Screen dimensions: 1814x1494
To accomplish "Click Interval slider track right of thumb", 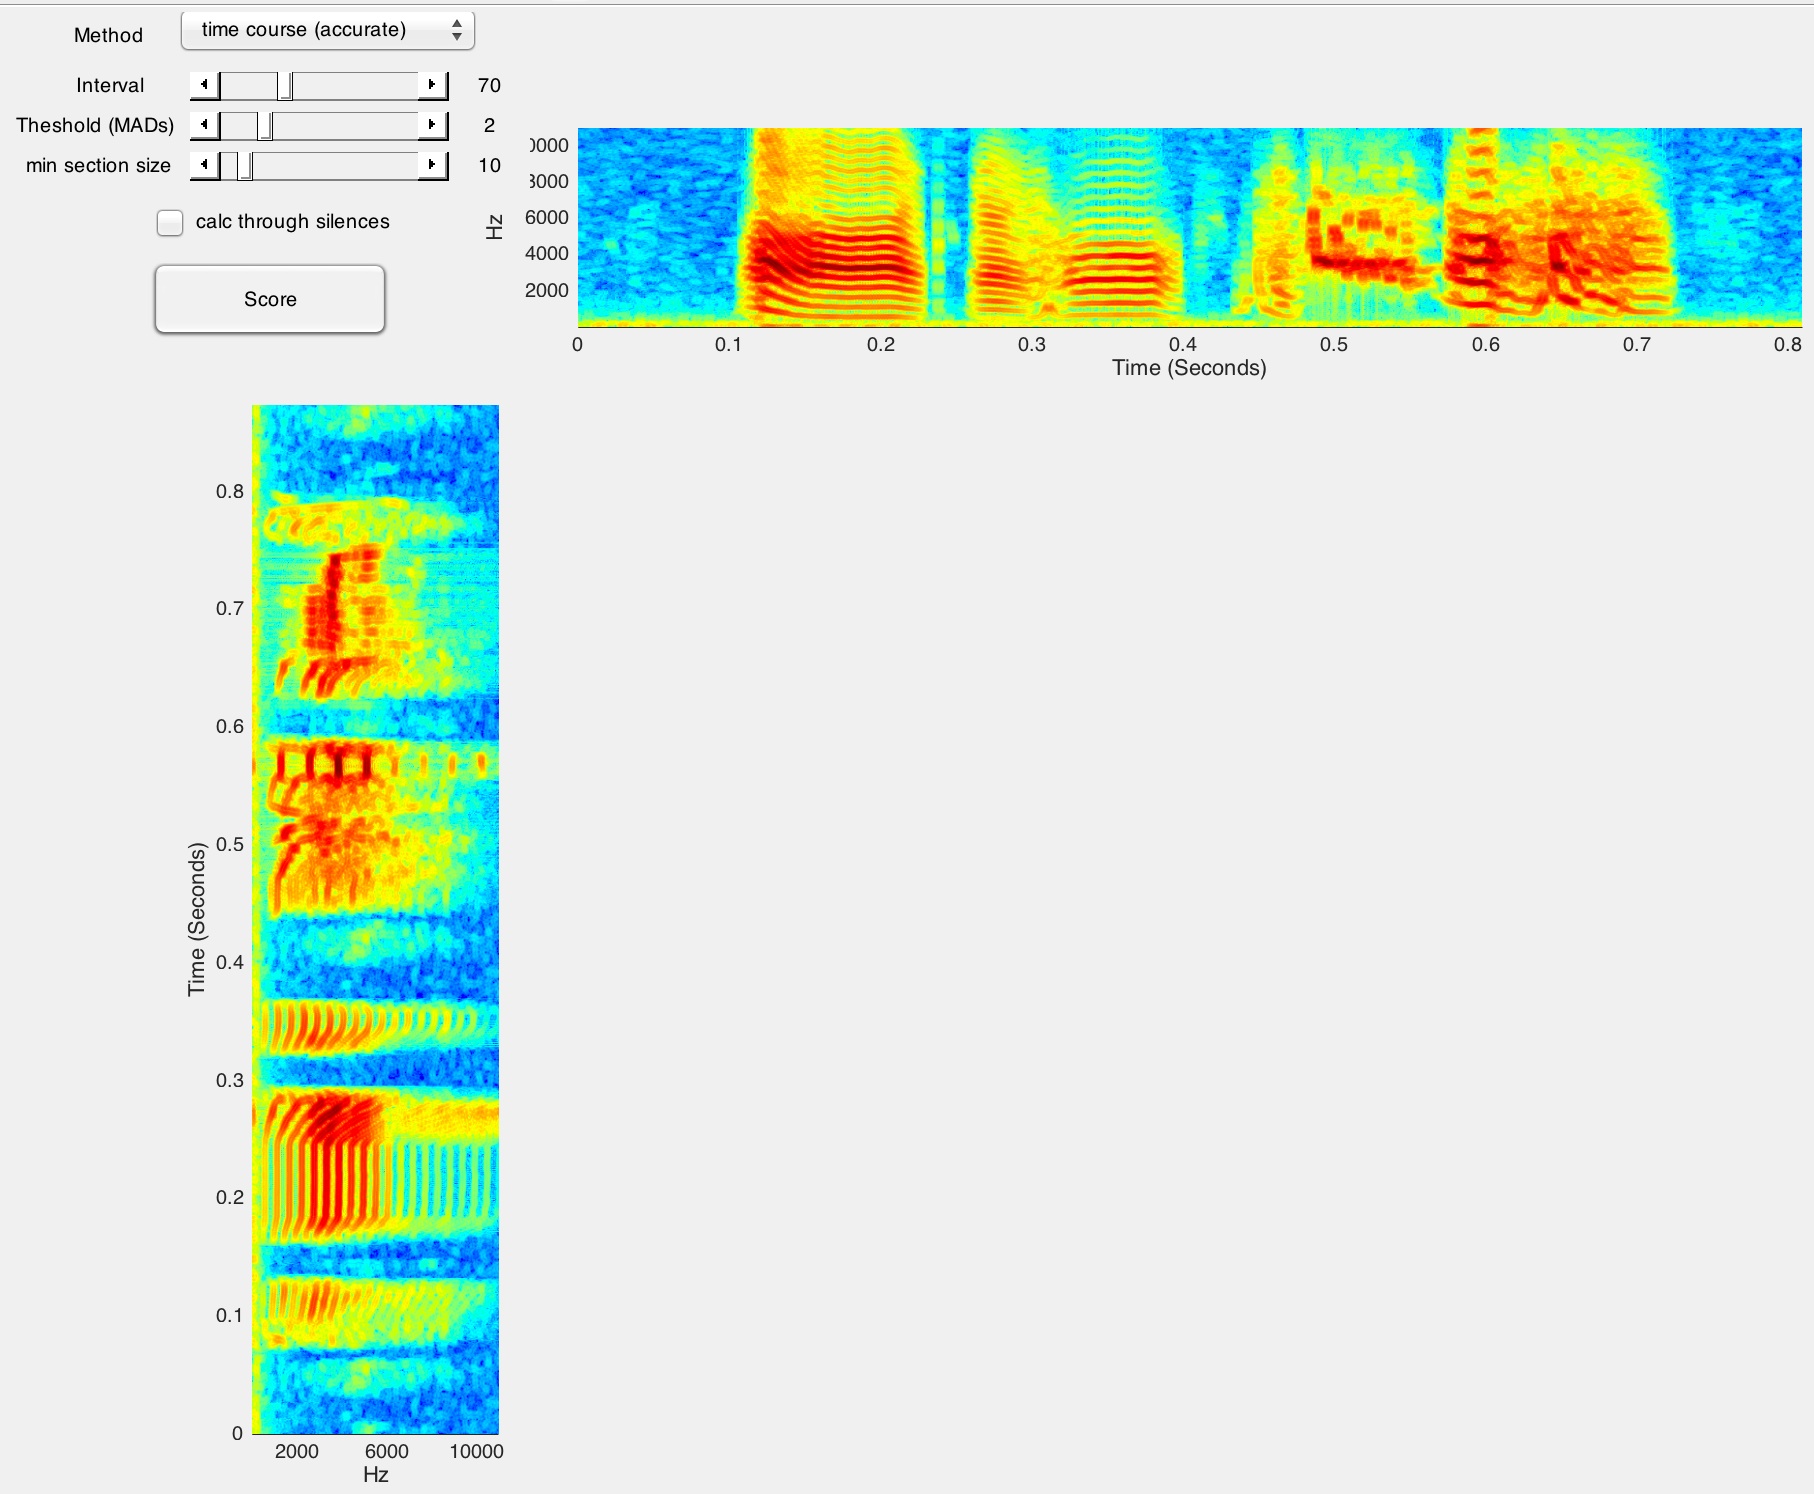I will coord(355,86).
